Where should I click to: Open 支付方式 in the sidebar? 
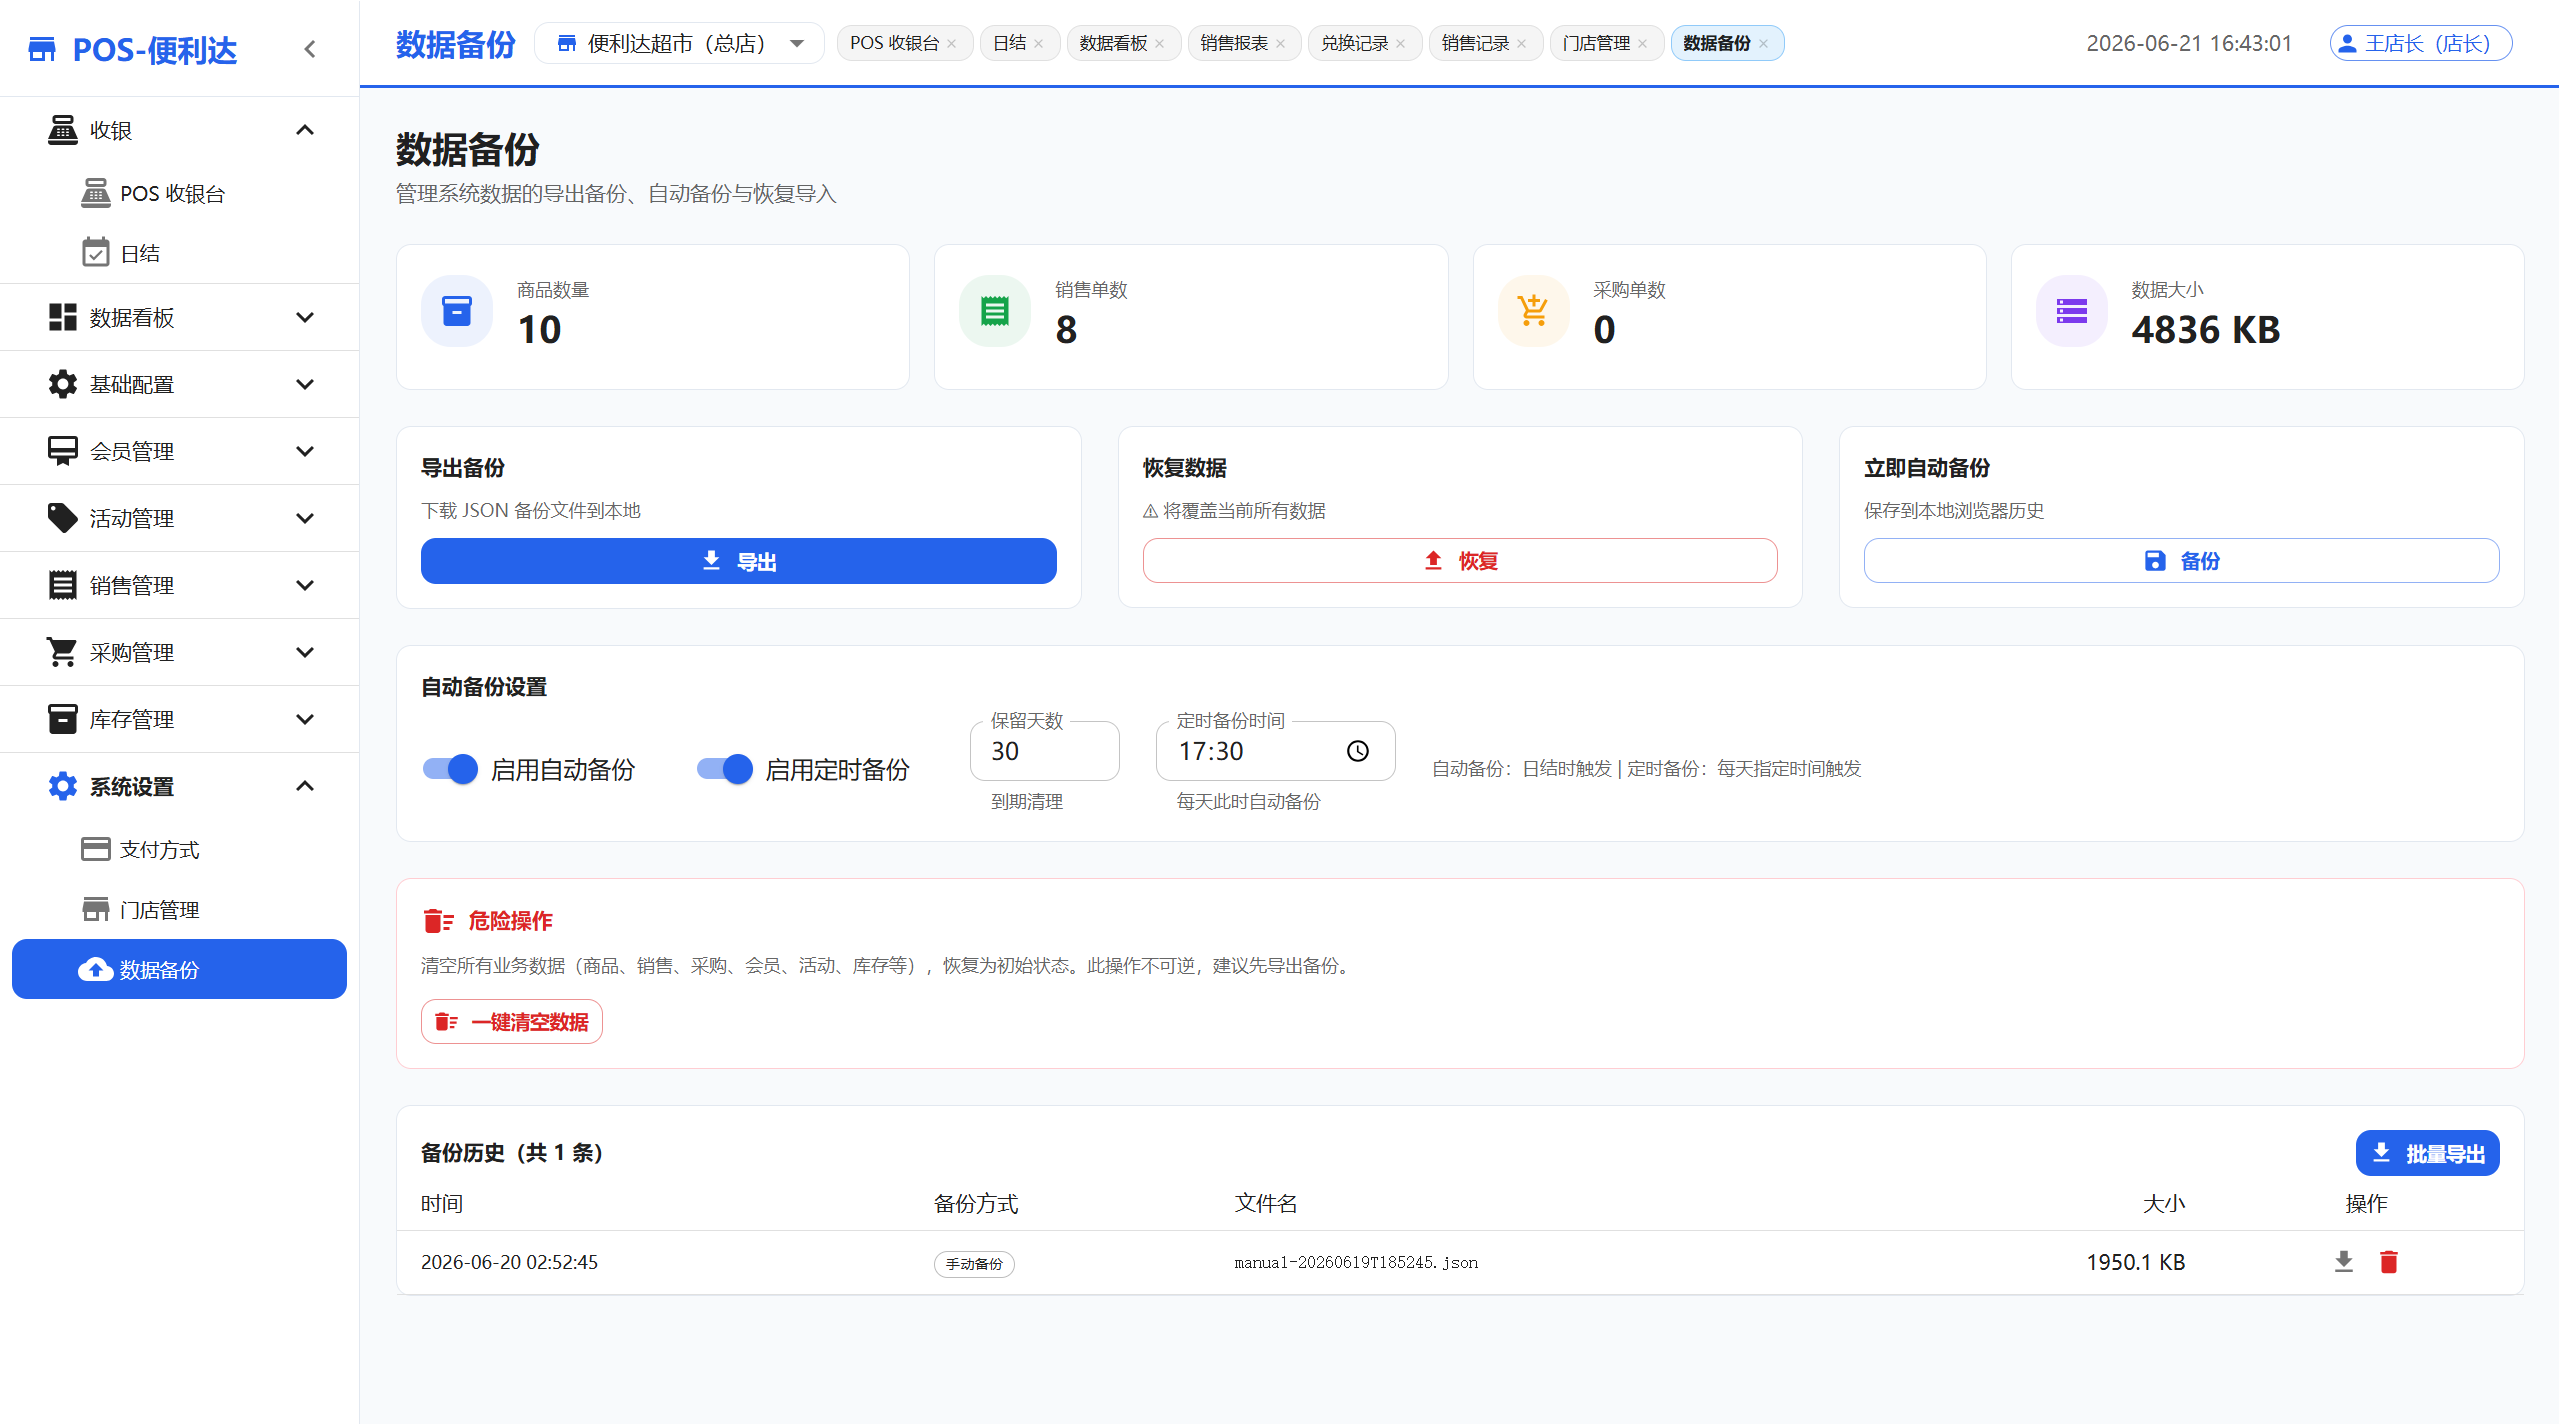(x=180, y=850)
